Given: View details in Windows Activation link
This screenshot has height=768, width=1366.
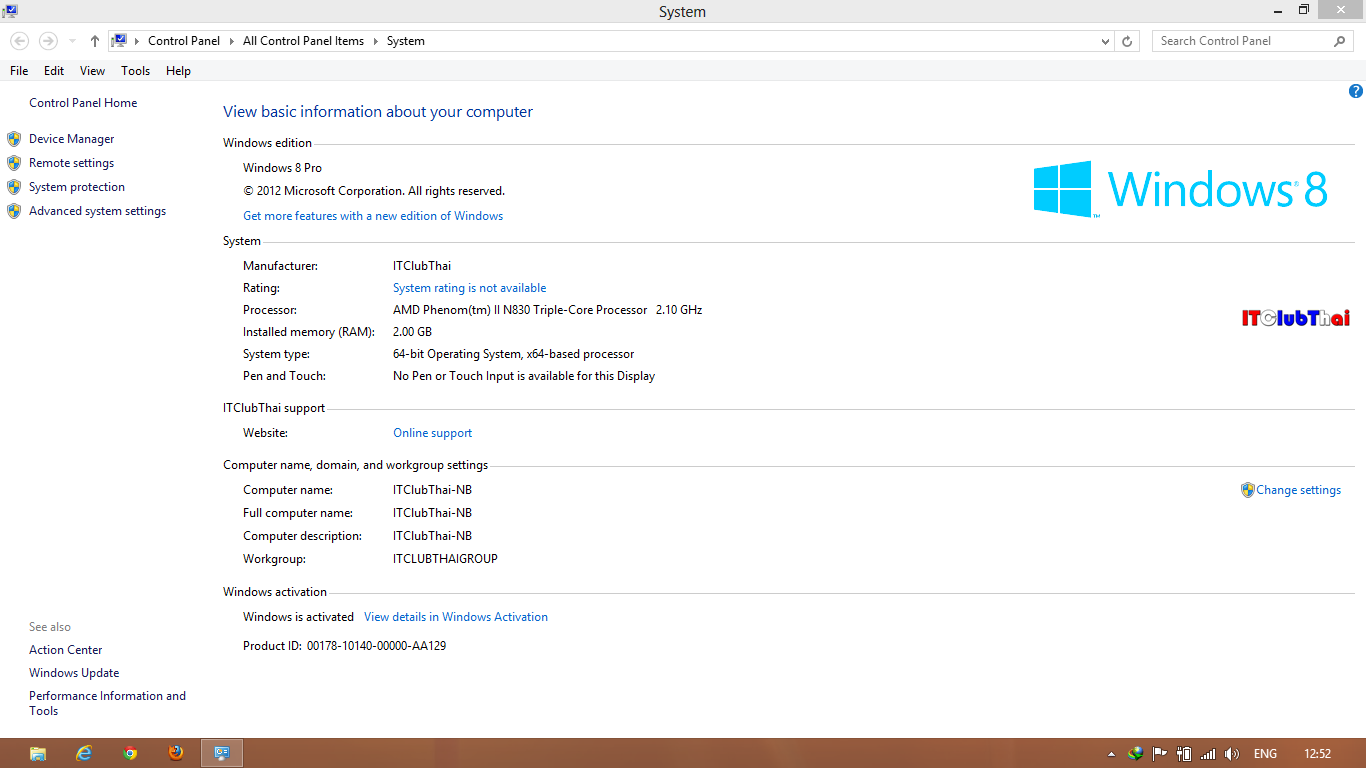Looking at the screenshot, I should 456,617.
